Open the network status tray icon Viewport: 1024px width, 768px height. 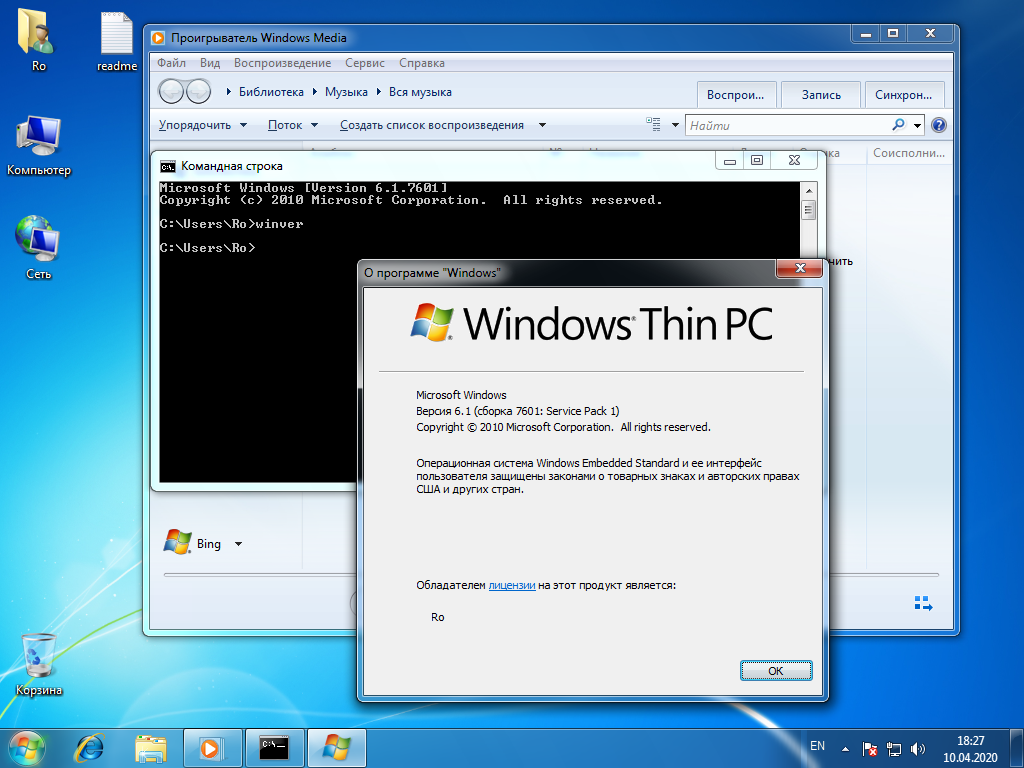coord(893,747)
